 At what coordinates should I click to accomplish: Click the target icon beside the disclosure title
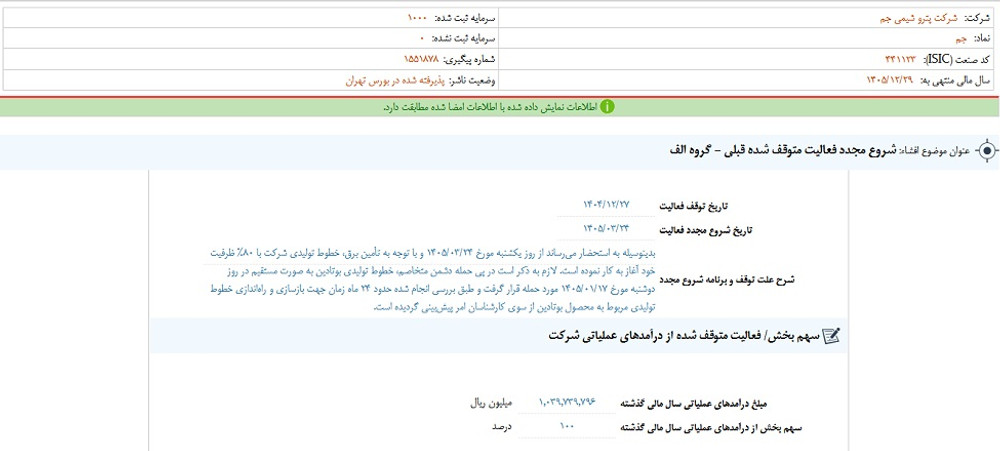tap(987, 152)
